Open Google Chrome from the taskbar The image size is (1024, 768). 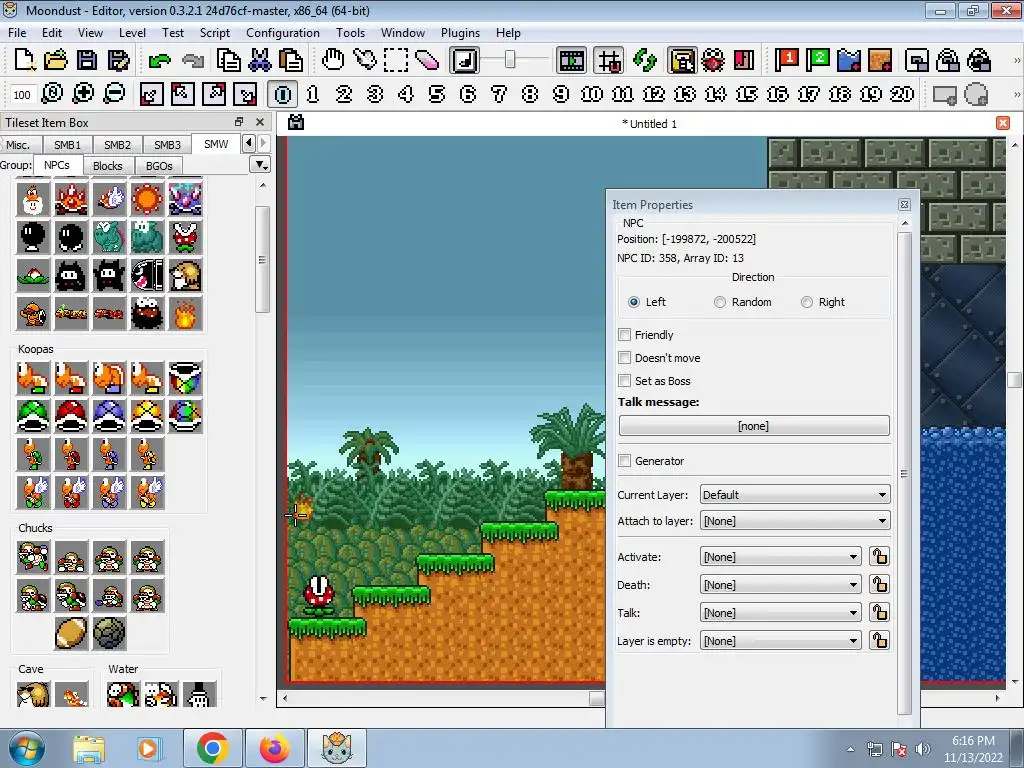(x=212, y=748)
